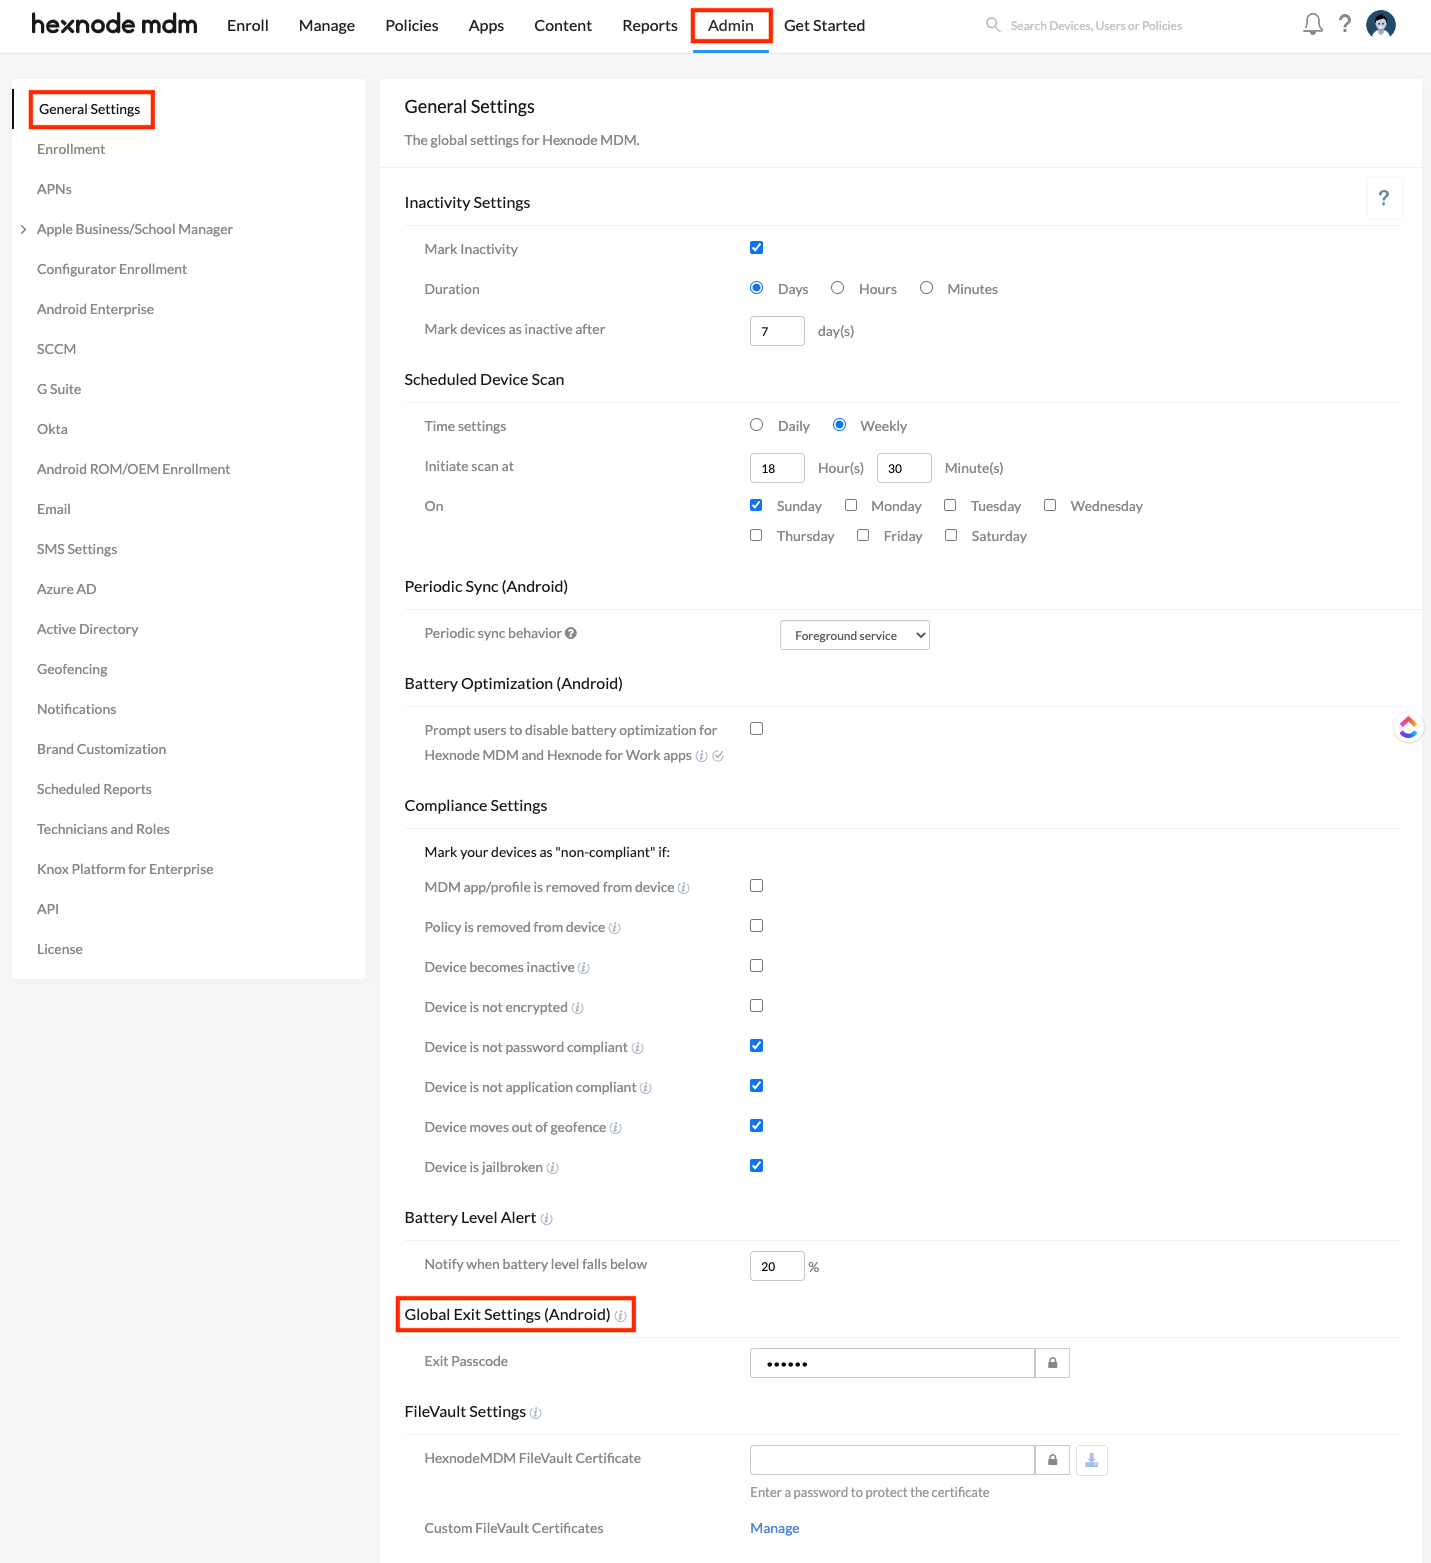Click info icon for Device moves out of geofence
The height and width of the screenshot is (1563, 1431).
pyautogui.click(x=616, y=1128)
